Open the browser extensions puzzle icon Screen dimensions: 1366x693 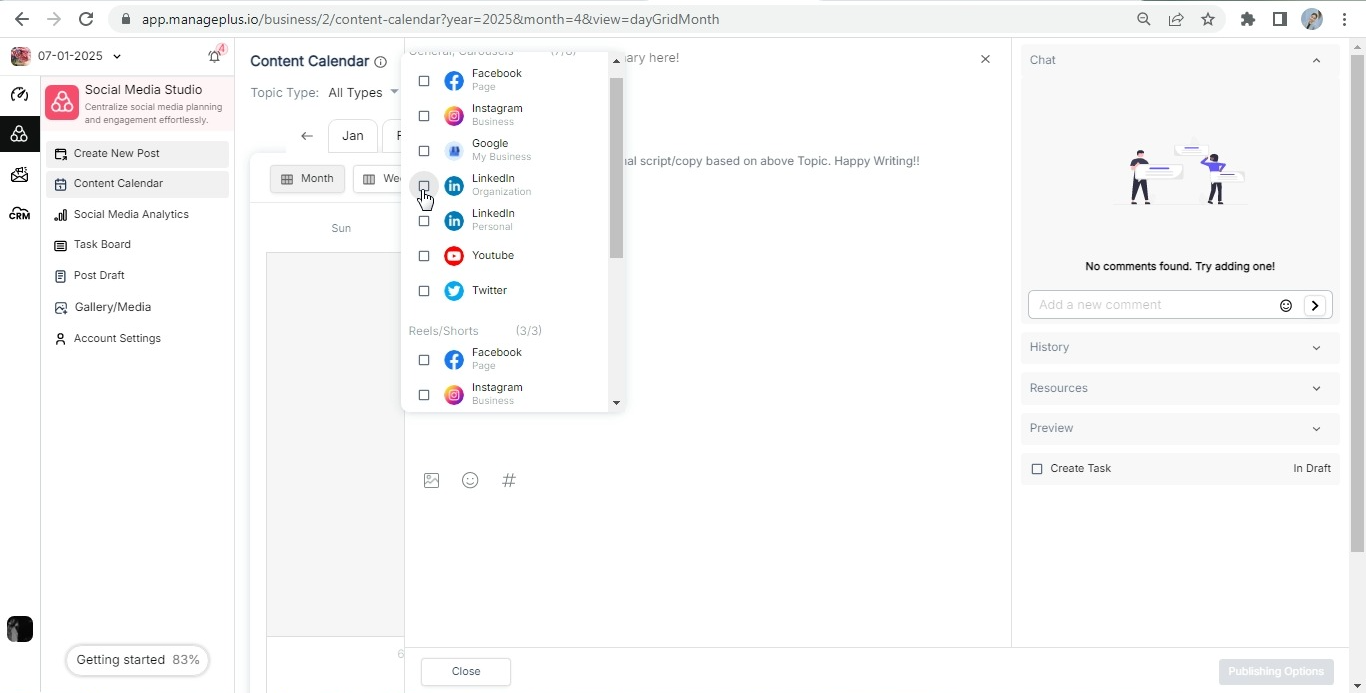tap(1248, 19)
